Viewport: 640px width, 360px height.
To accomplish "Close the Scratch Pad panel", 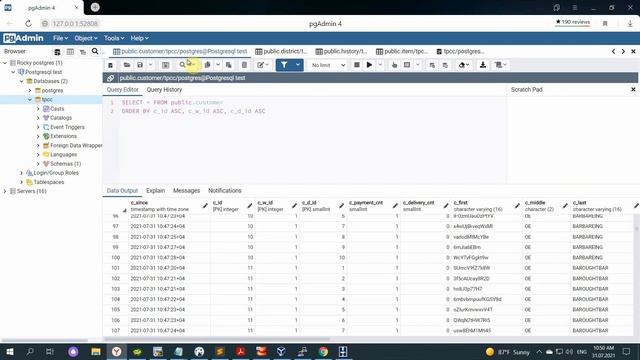I will pyautogui.click(x=633, y=89).
